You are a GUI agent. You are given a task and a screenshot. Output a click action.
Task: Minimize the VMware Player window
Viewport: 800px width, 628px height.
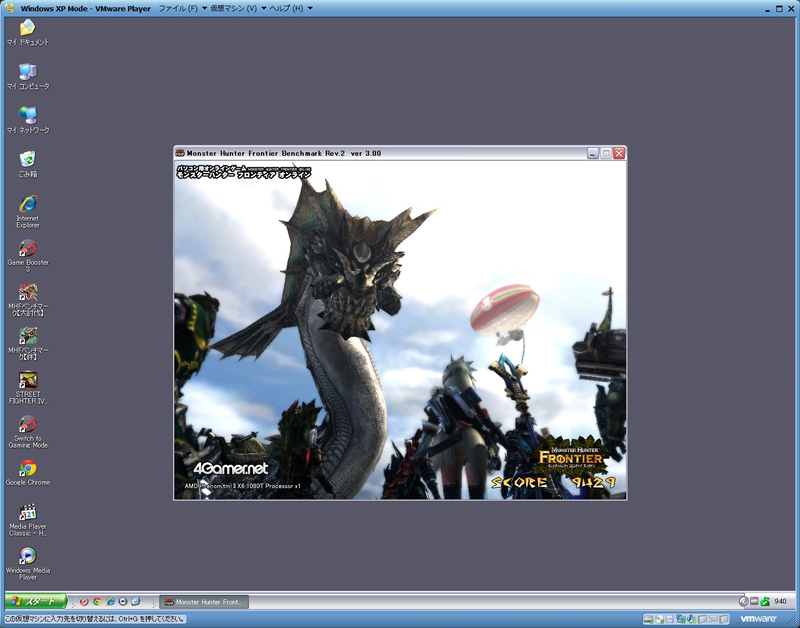pos(768,9)
